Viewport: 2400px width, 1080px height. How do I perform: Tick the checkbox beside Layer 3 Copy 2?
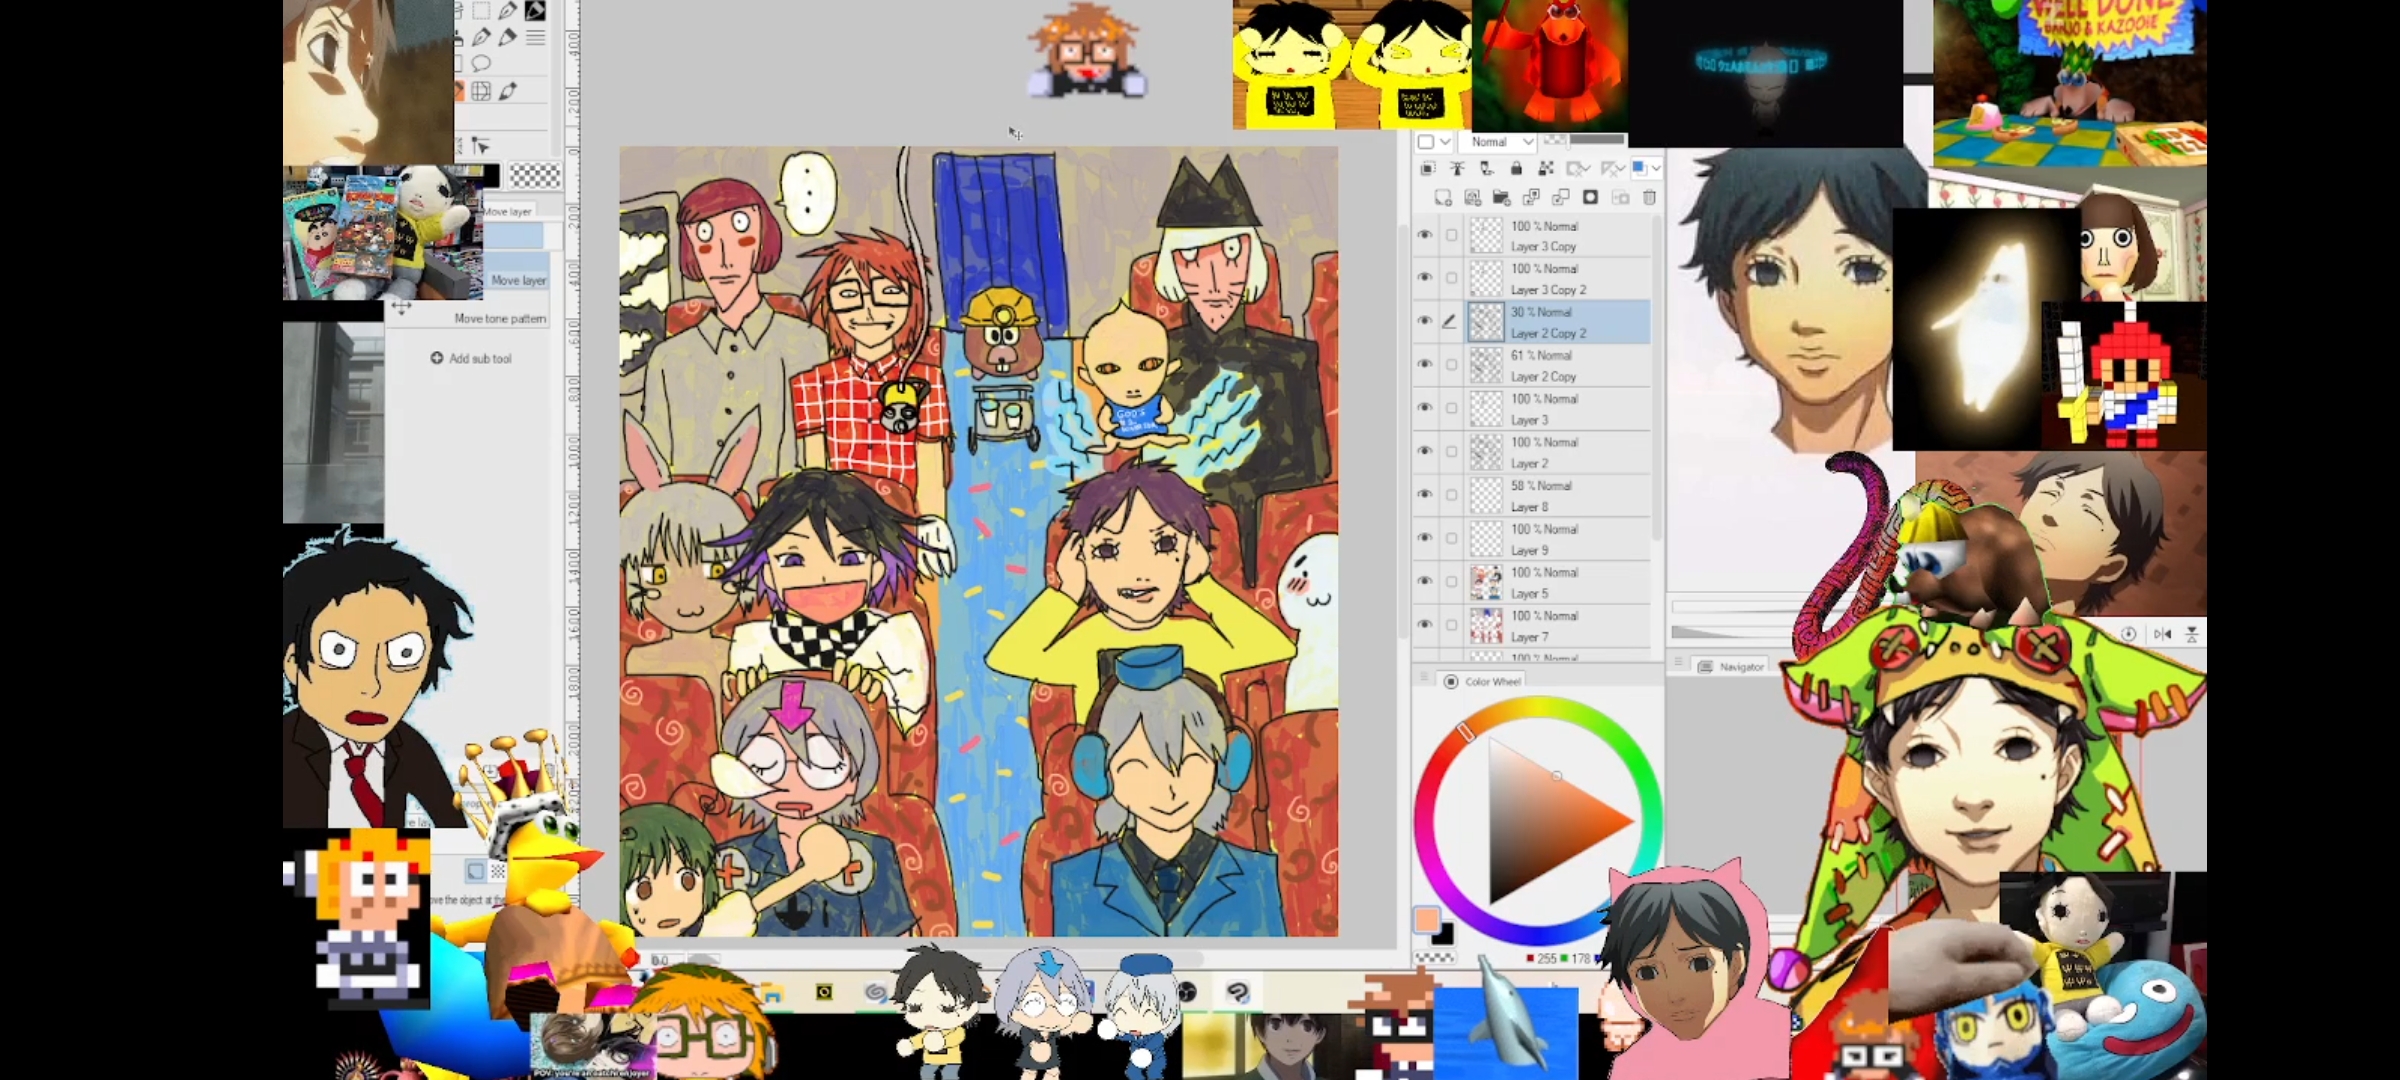click(1451, 278)
